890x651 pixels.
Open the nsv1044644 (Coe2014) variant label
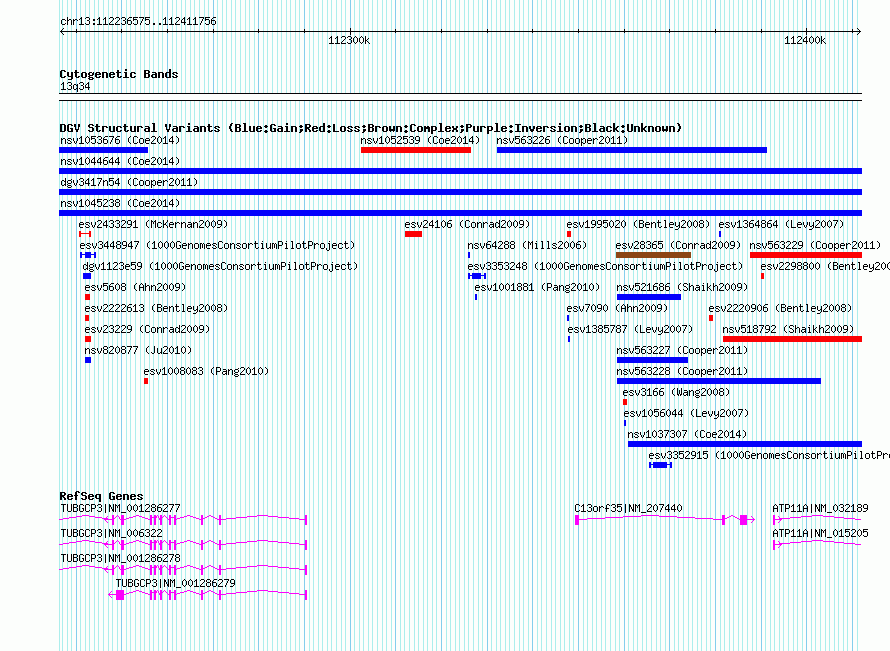120,161
